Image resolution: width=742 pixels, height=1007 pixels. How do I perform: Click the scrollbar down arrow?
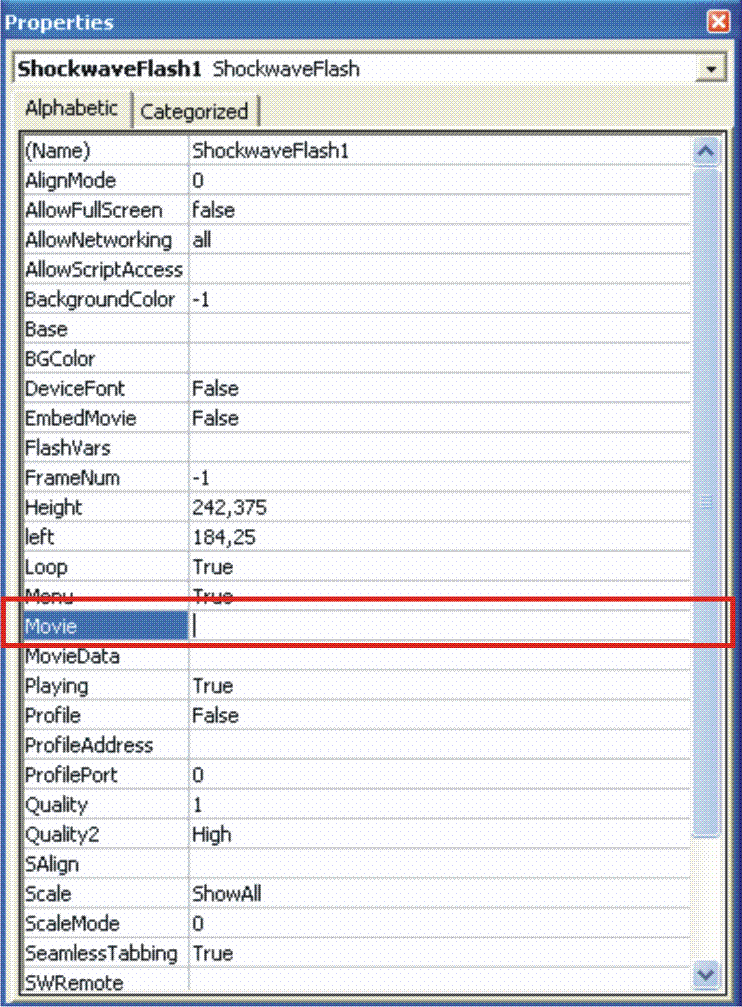pyautogui.click(x=705, y=974)
